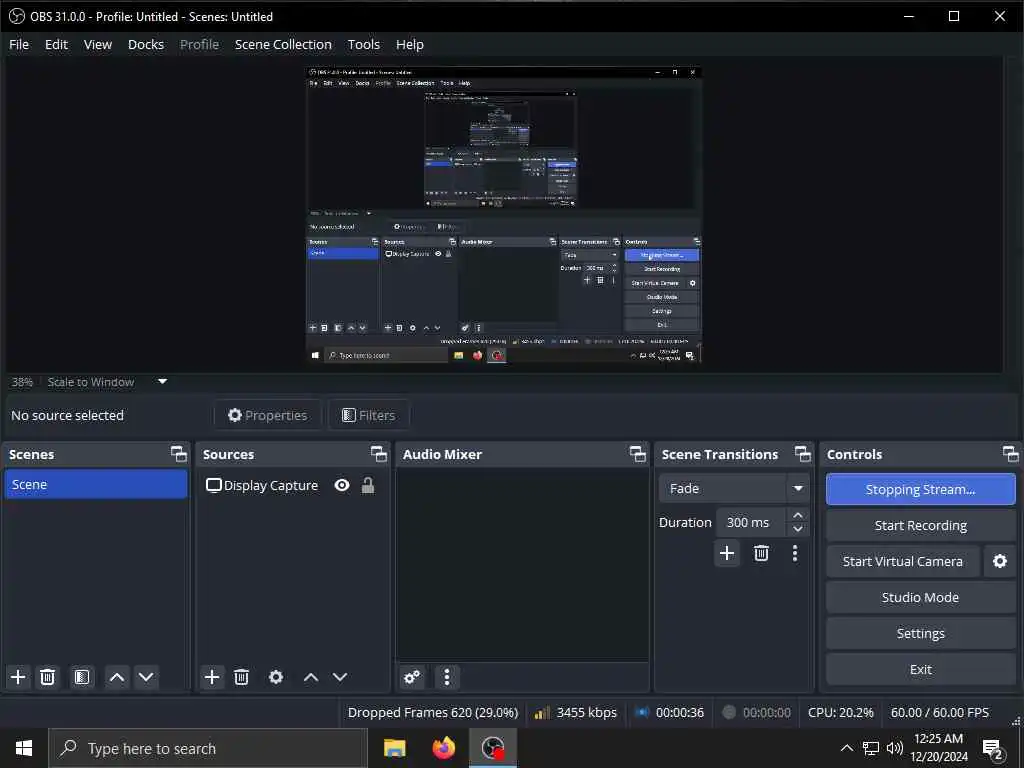Open the Windows Start menu
Screen dimensions: 1024x768
pyautogui.click(x=24, y=748)
